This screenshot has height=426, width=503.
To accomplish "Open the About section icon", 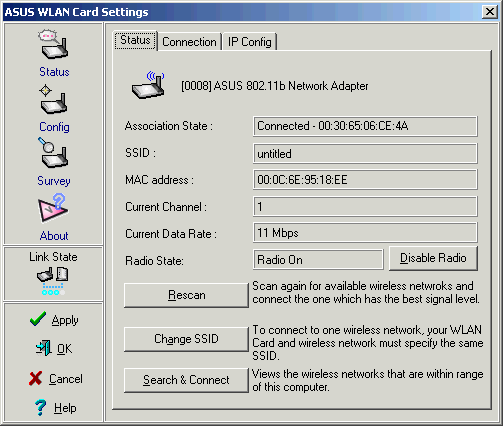I will pos(53,208).
